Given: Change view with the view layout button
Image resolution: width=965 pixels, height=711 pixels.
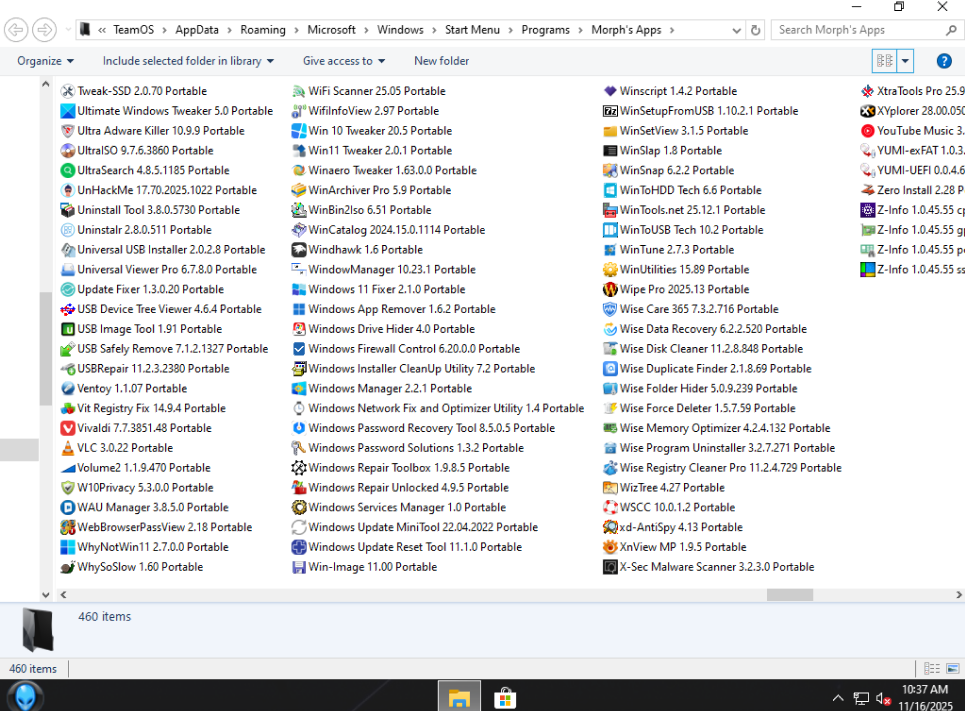Looking at the screenshot, I should pyautogui.click(x=885, y=61).
